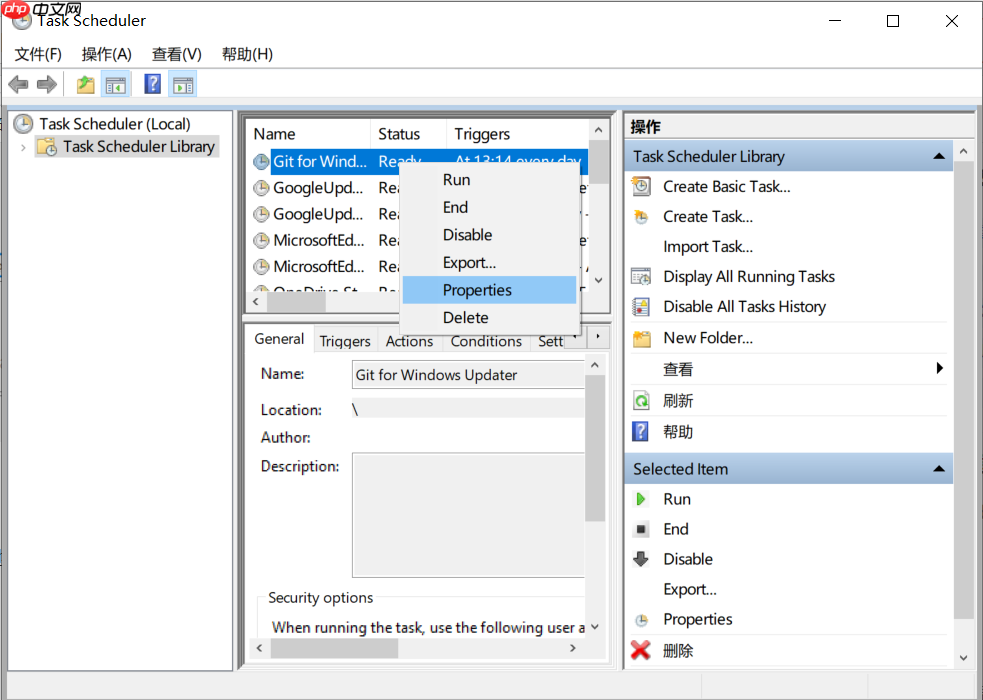Click the green Run arrow icon

point(641,499)
